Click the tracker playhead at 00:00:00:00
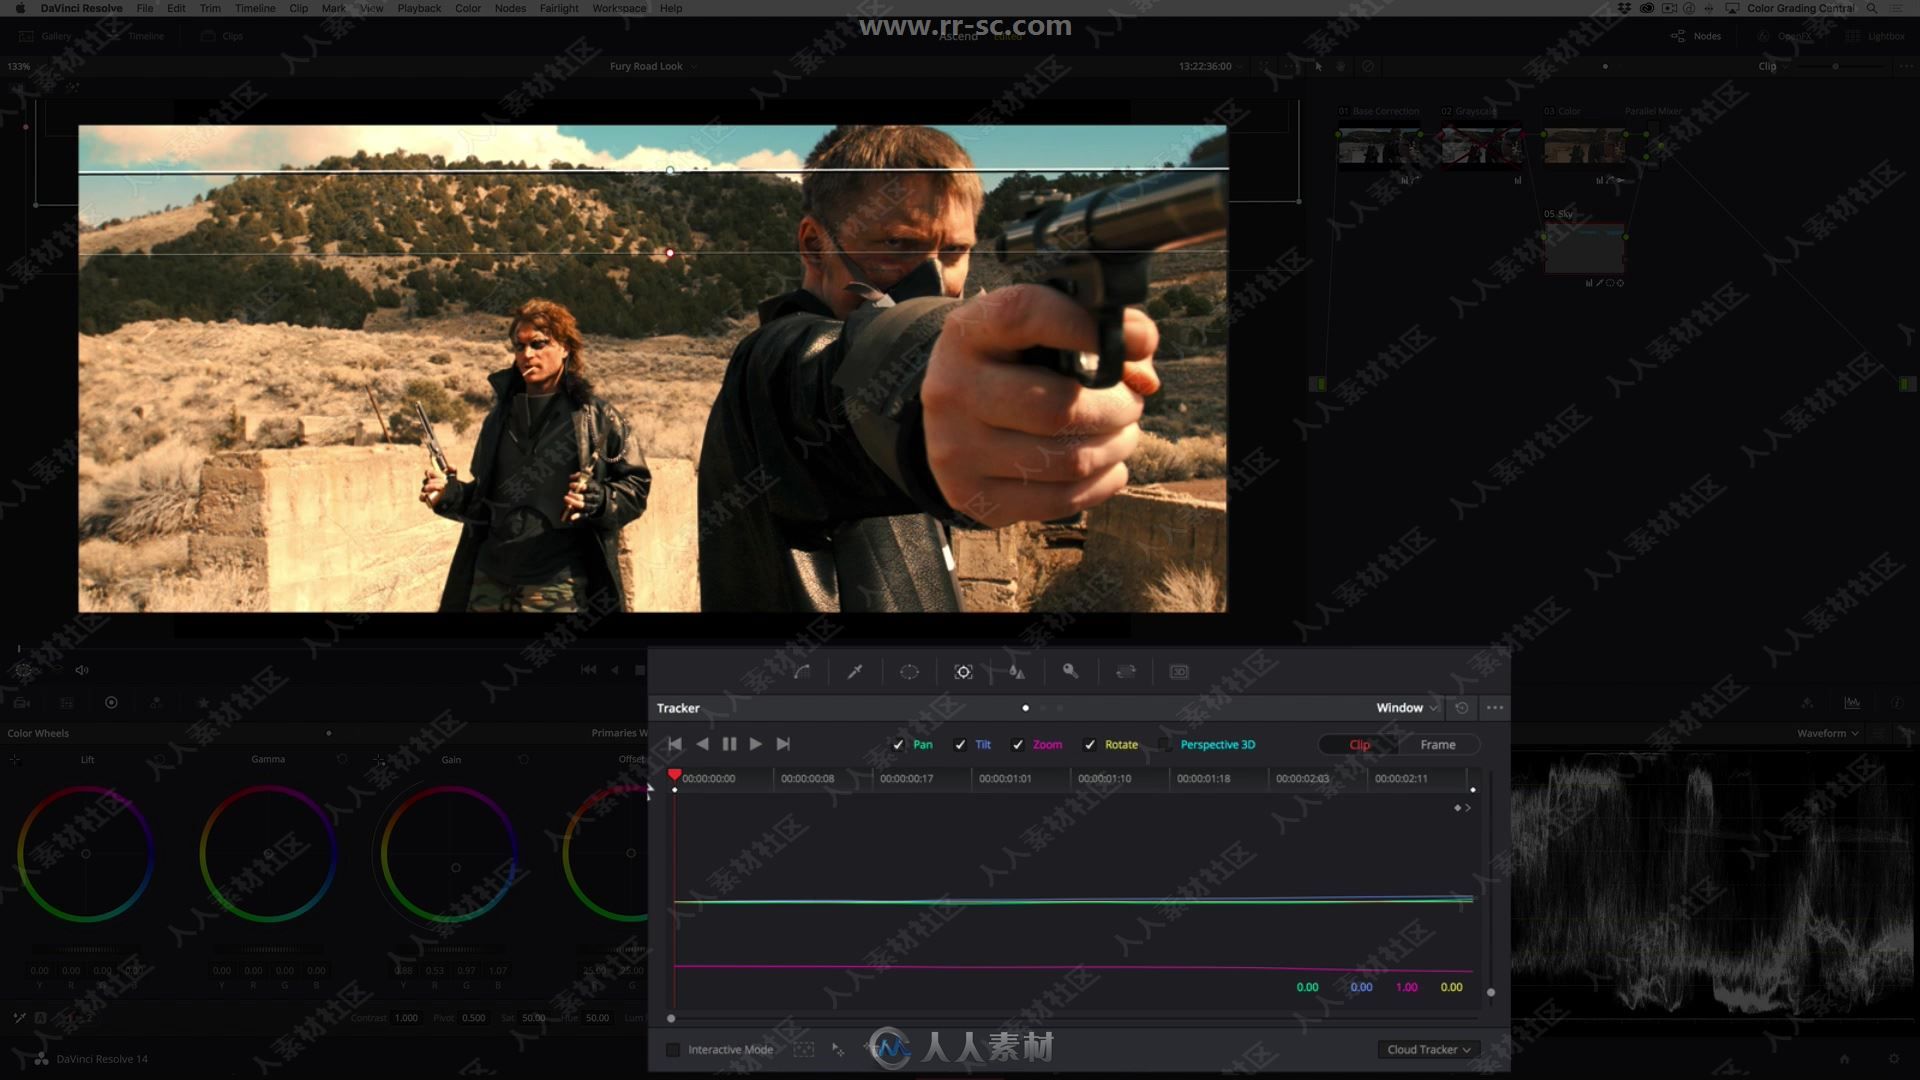The width and height of the screenshot is (1920, 1080). (675, 775)
